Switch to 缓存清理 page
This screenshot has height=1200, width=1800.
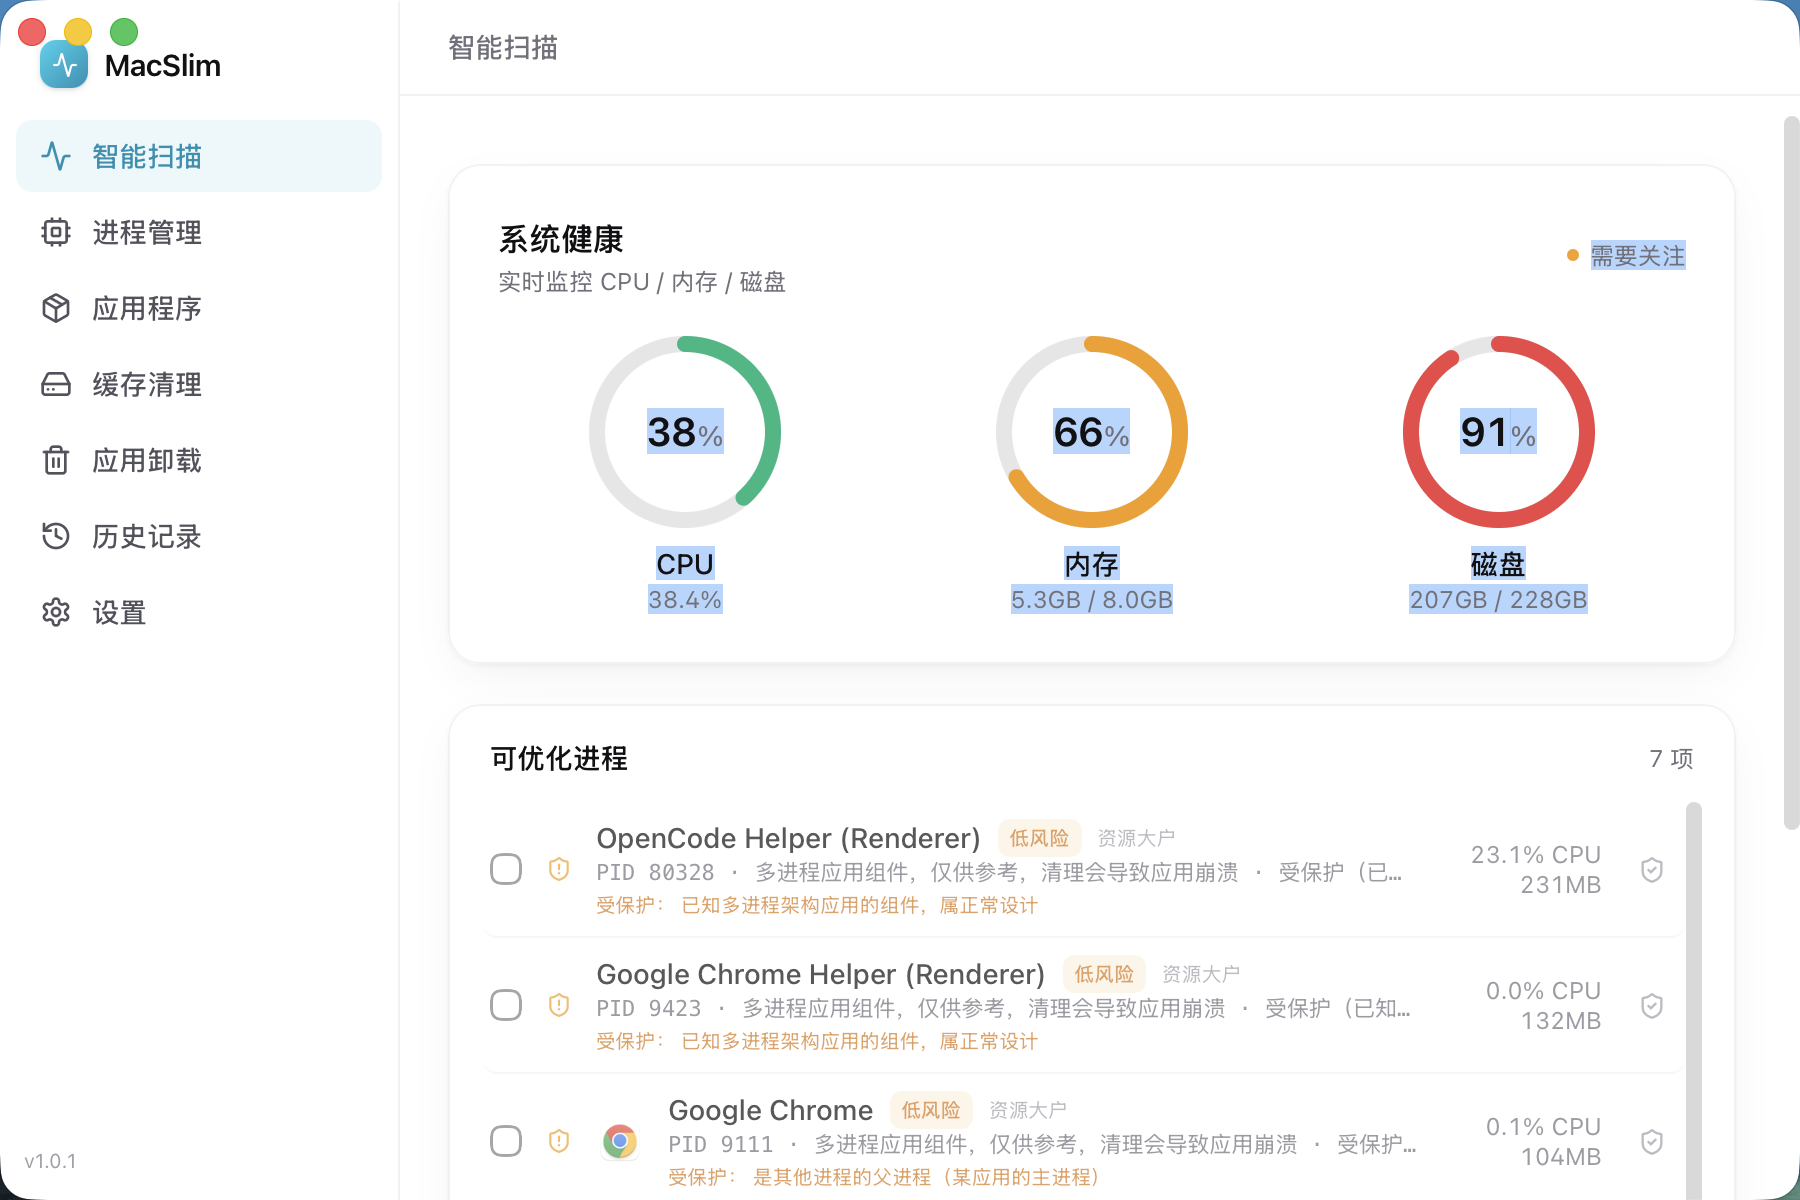click(x=199, y=384)
